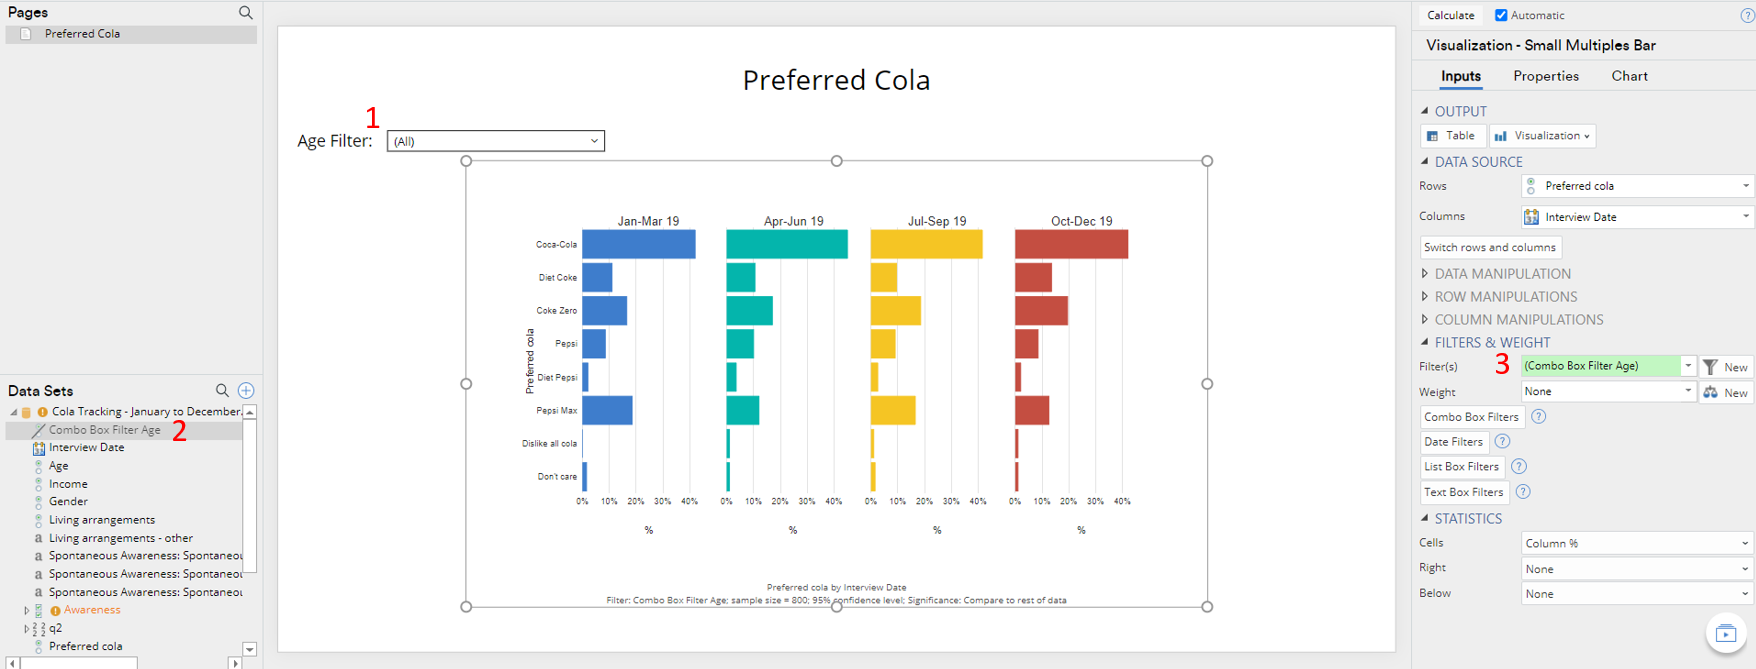Switch to the Properties tab
The image size is (1756, 669).
[x=1545, y=76]
